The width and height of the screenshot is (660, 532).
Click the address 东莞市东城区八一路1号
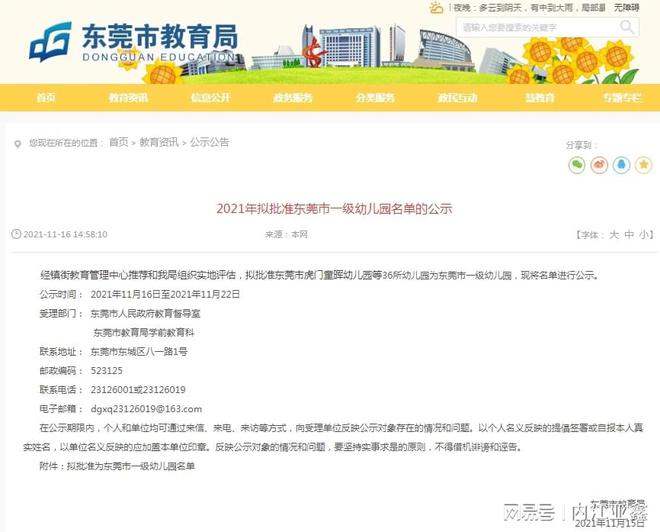point(139,351)
